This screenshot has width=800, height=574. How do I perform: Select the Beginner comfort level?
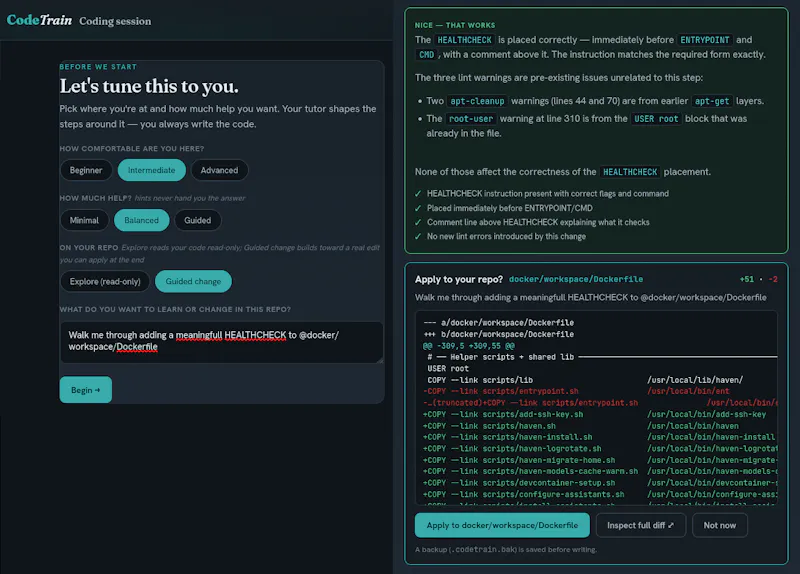[x=86, y=170]
